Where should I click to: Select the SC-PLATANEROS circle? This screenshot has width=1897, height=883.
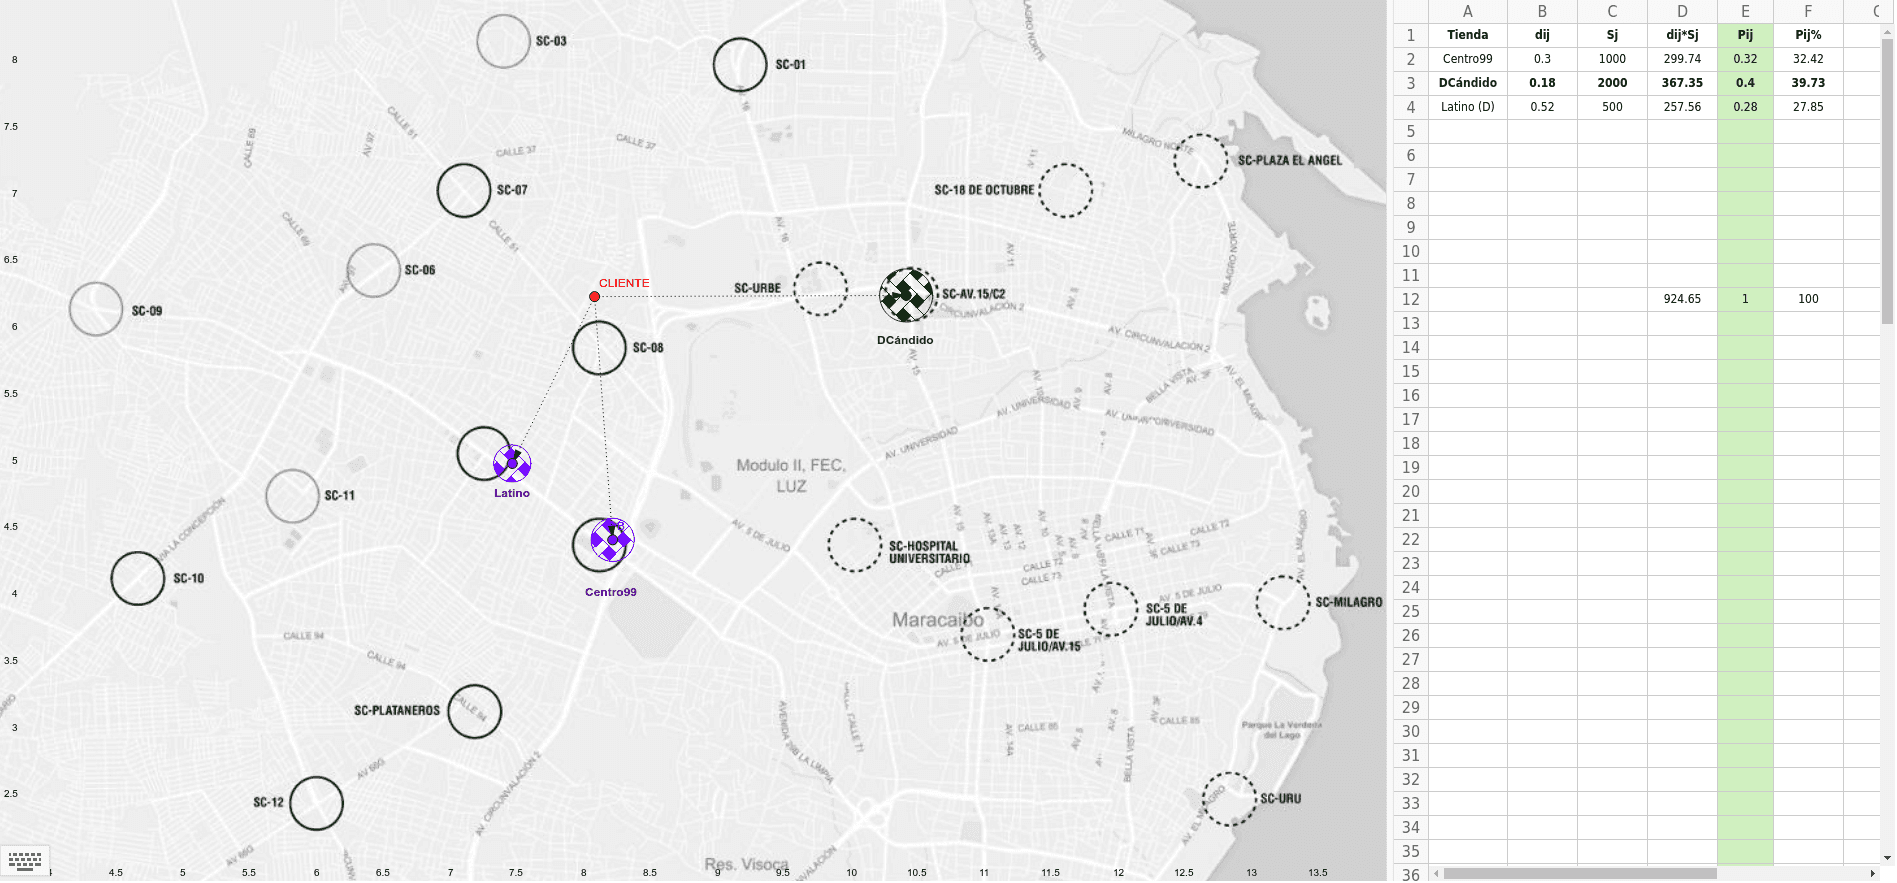[x=475, y=711]
